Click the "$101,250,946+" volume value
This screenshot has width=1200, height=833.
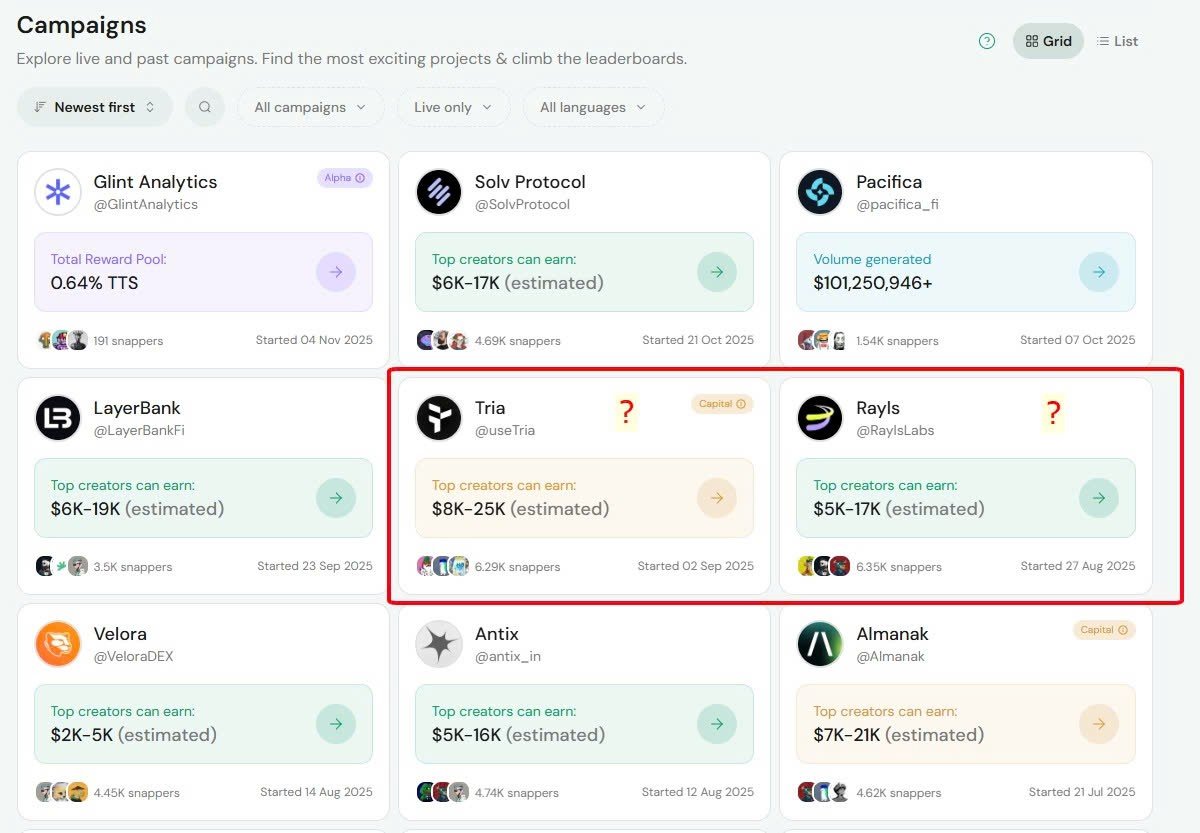[x=873, y=283]
